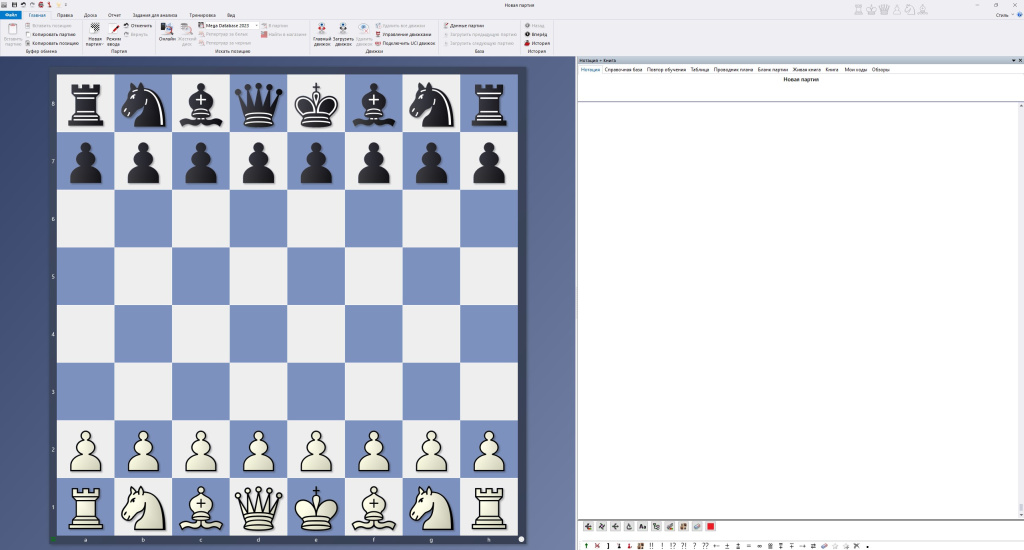
Task: Select the Live book (Живая книга) pane tab
Action: click(807, 69)
